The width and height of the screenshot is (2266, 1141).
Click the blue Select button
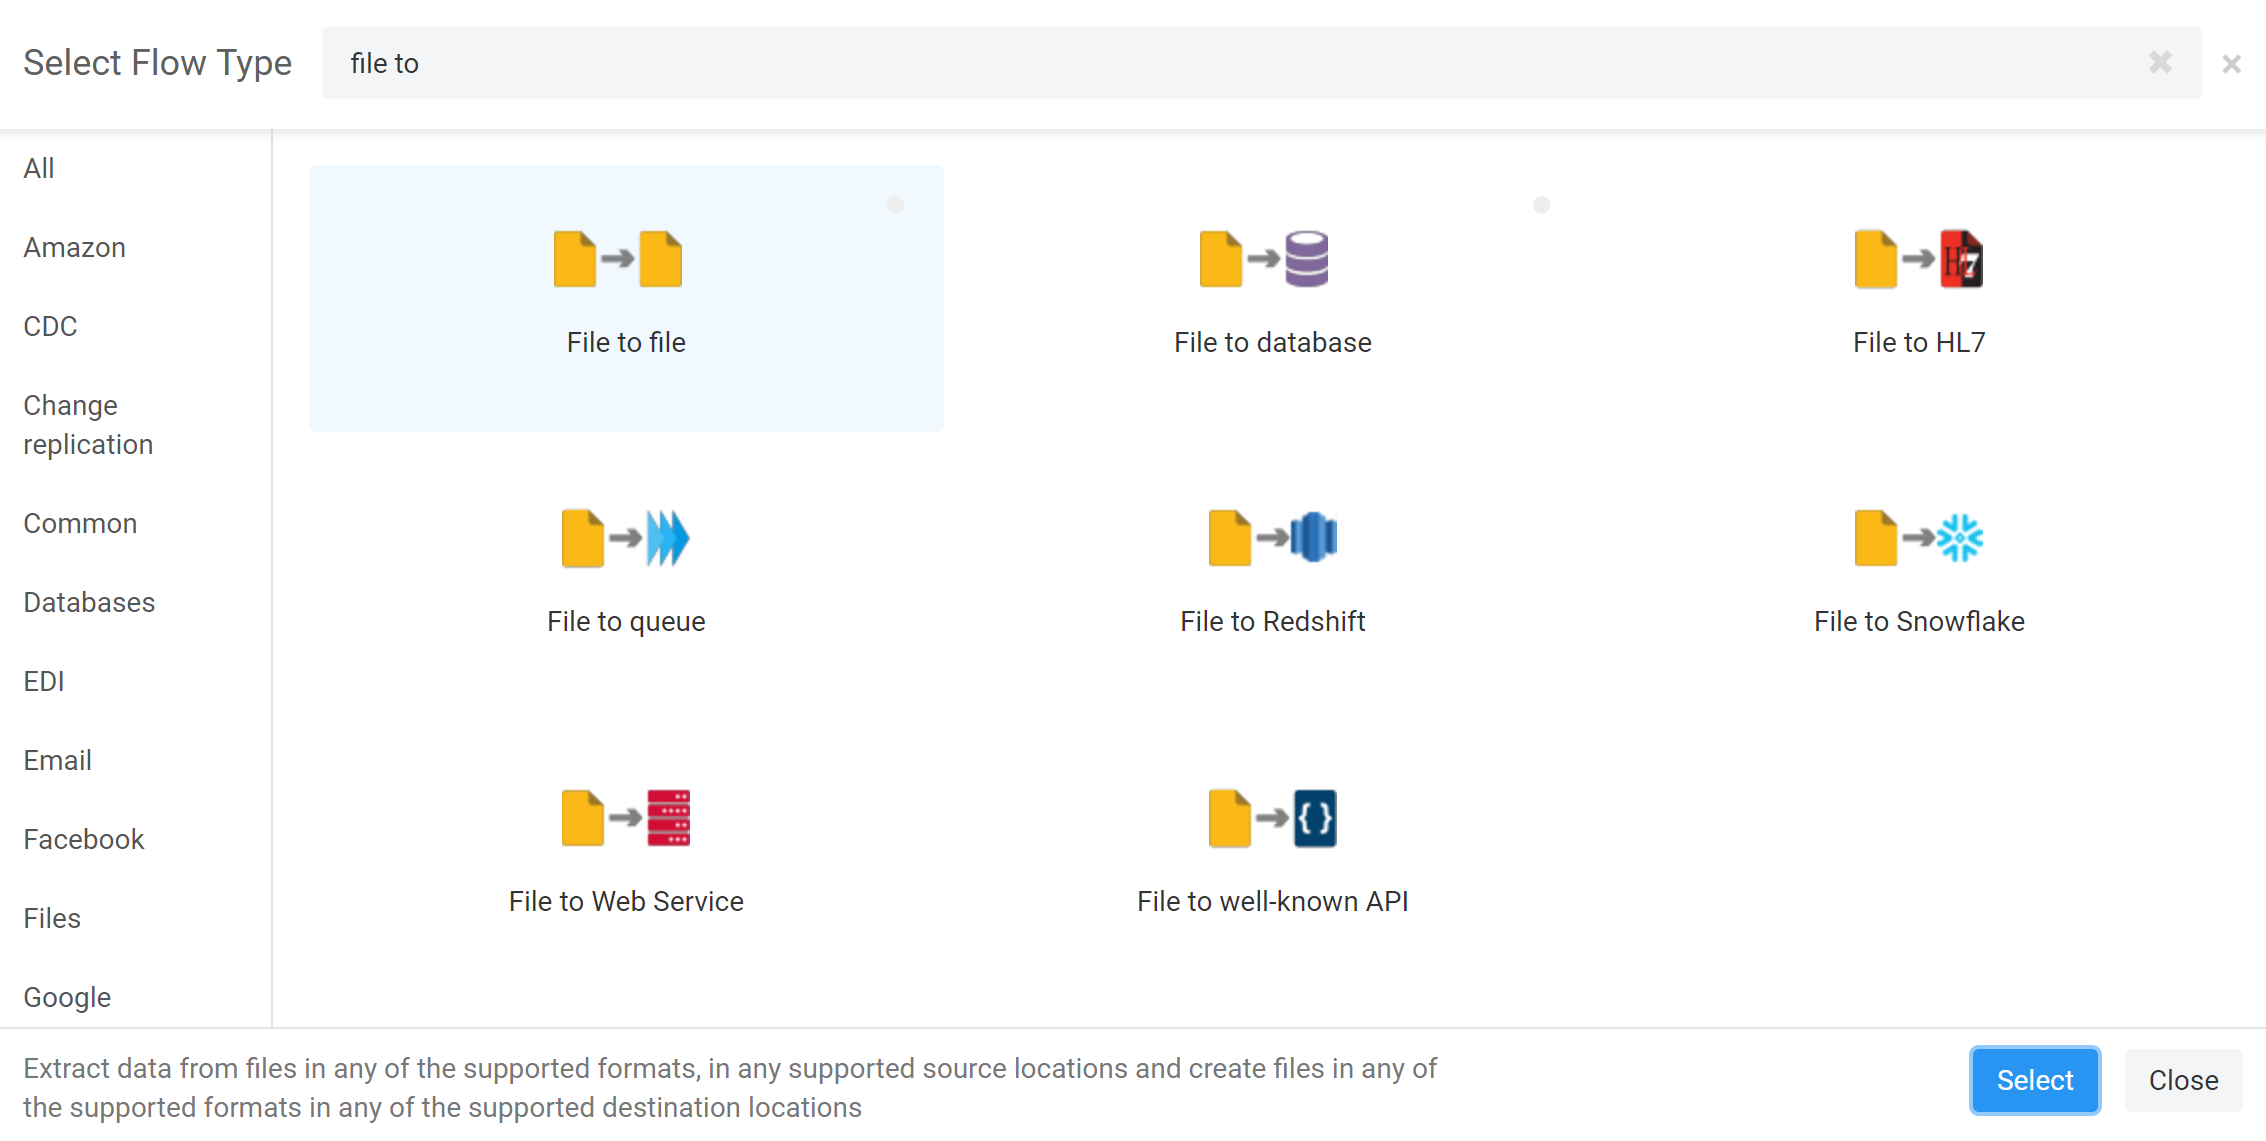[2034, 1080]
